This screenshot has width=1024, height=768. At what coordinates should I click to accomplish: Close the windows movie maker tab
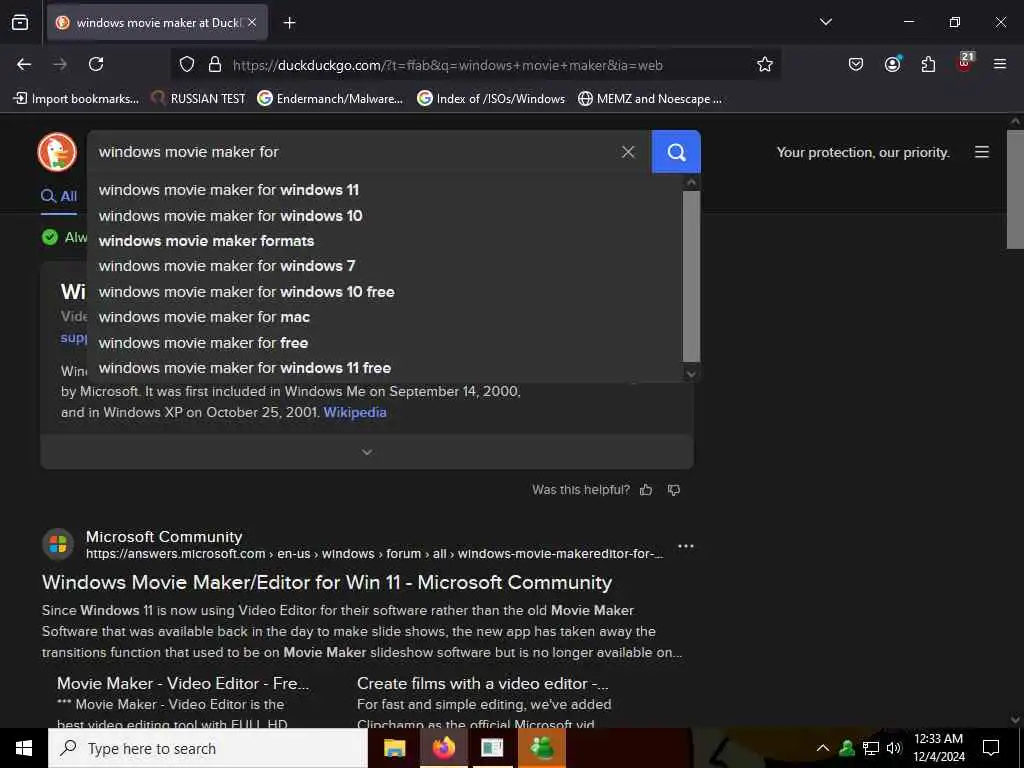(x=252, y=22)
